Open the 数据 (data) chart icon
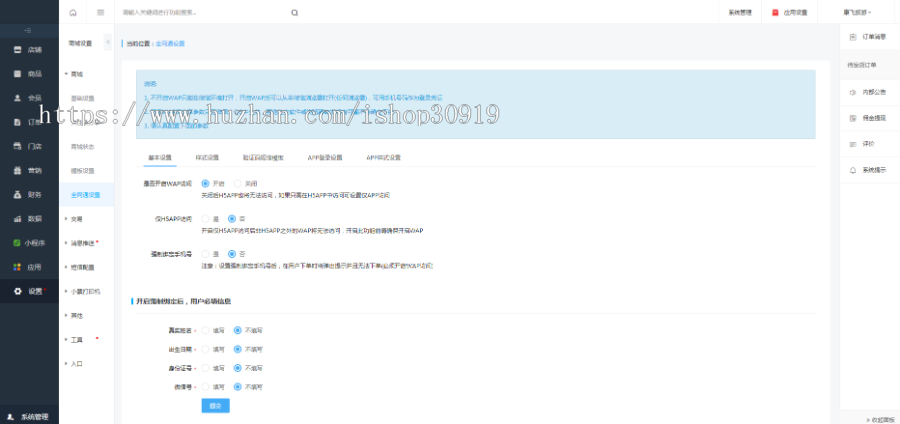This screenshot has width=900, height=424. coord(17,219)
